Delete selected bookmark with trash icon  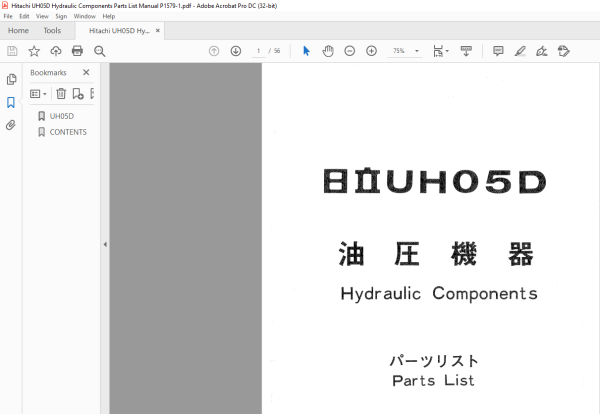[x=61, y=94]
